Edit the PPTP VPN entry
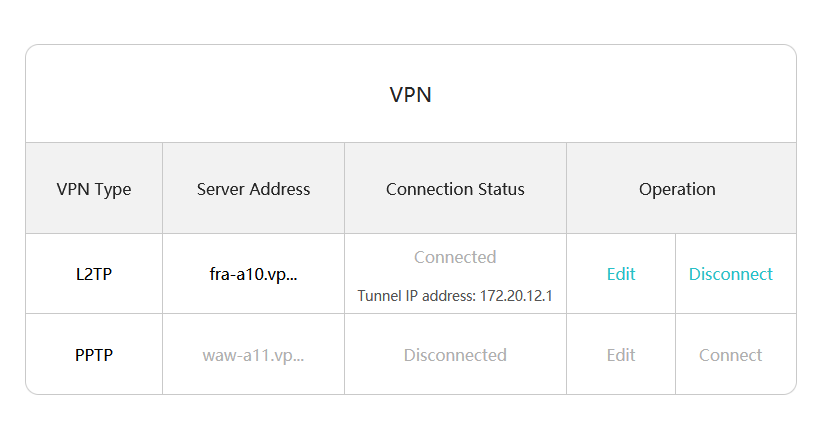 (x=621, y=355)
